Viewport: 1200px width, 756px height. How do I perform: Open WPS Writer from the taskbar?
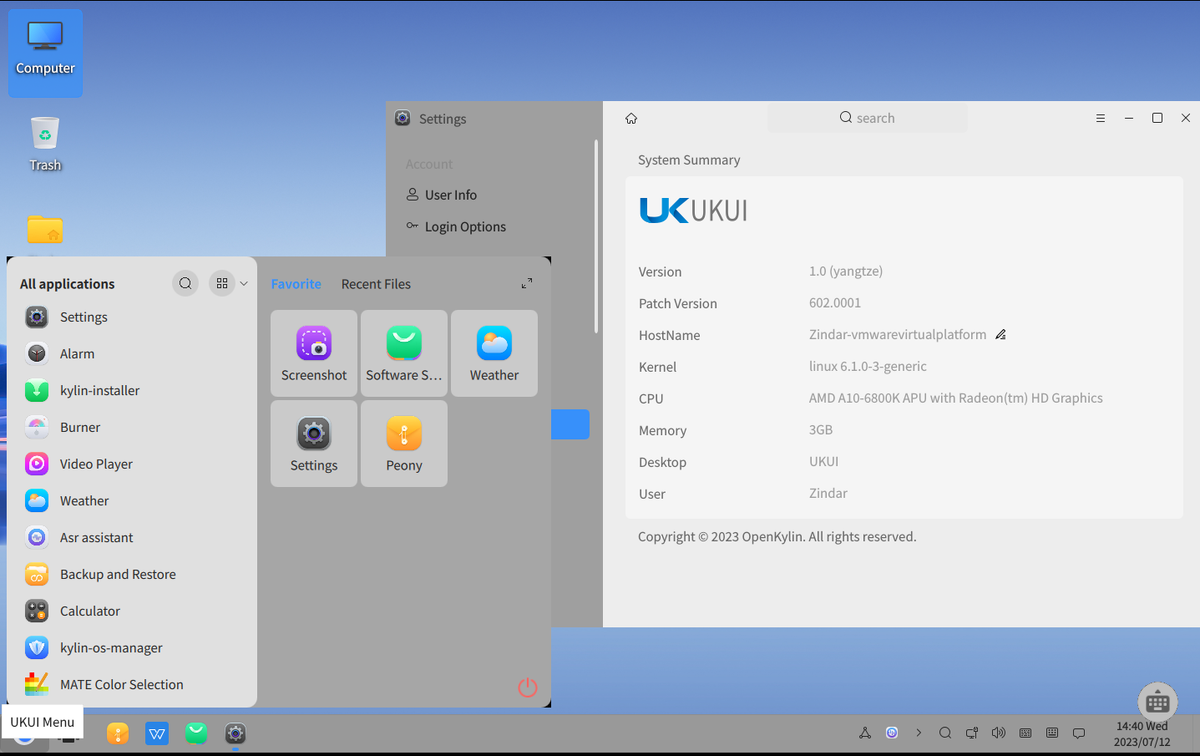click(157, 734)
